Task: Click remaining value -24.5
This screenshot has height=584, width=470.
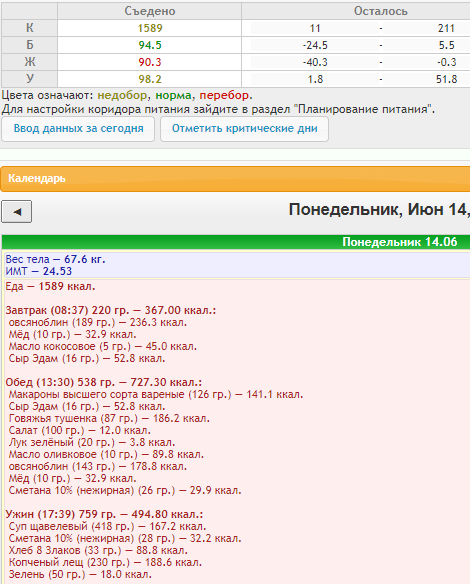Action: pos(315,45)
